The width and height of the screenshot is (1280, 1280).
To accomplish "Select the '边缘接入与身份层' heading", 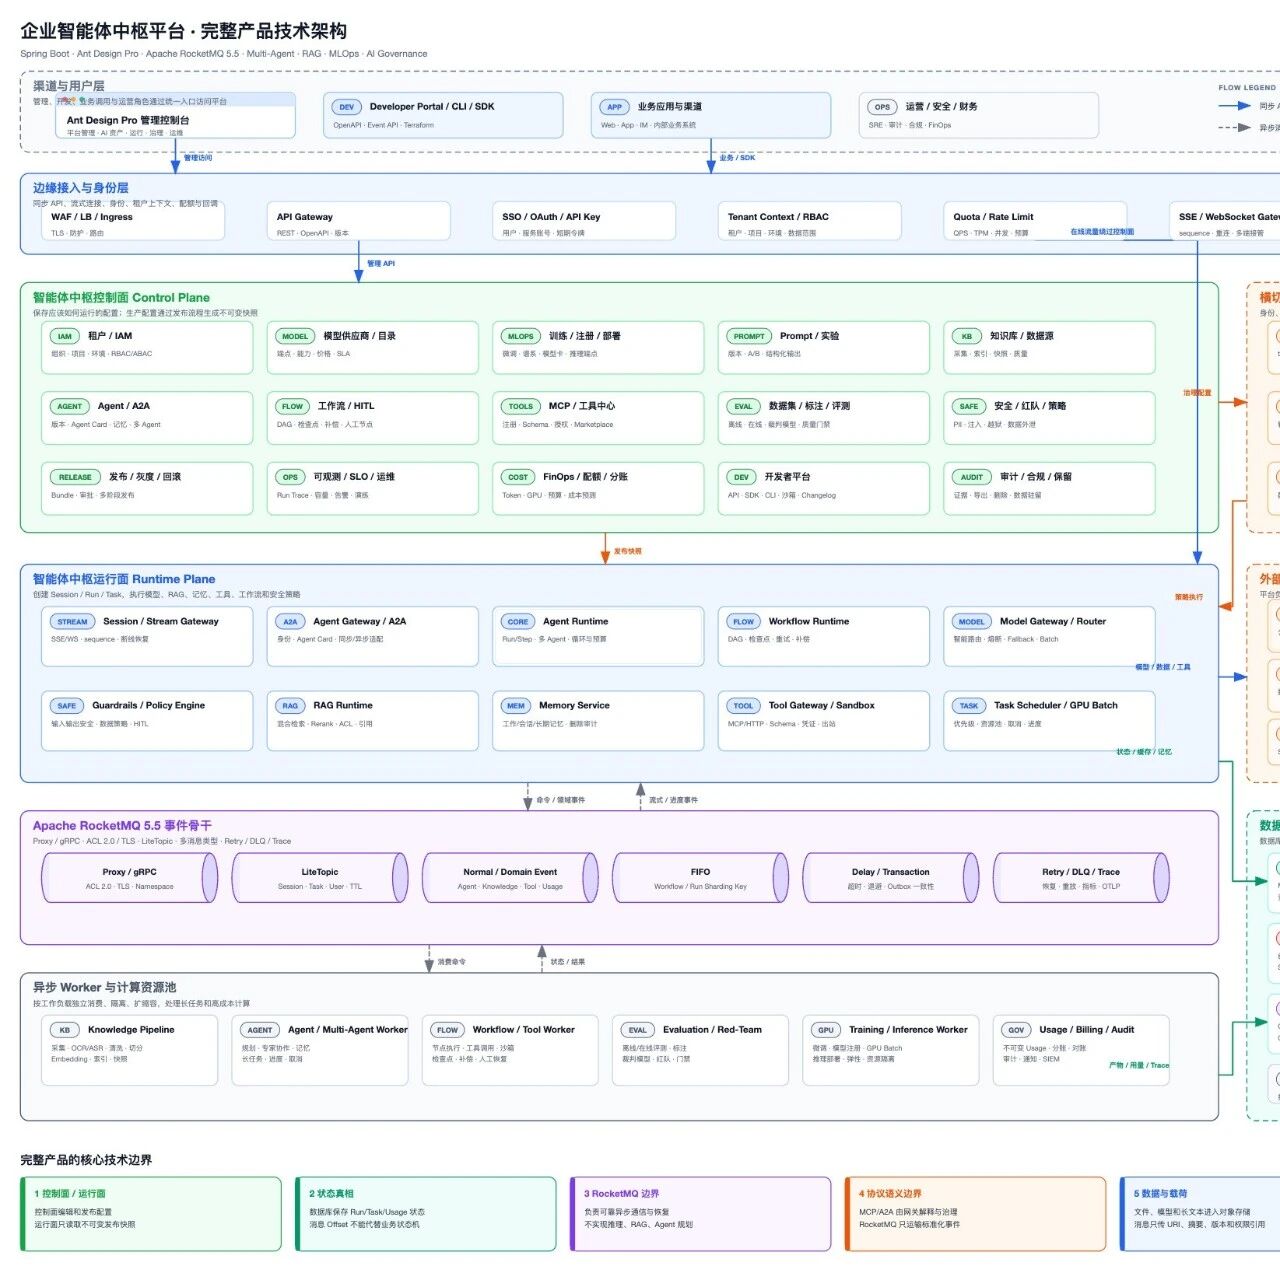I will click(x=80, y=188).
